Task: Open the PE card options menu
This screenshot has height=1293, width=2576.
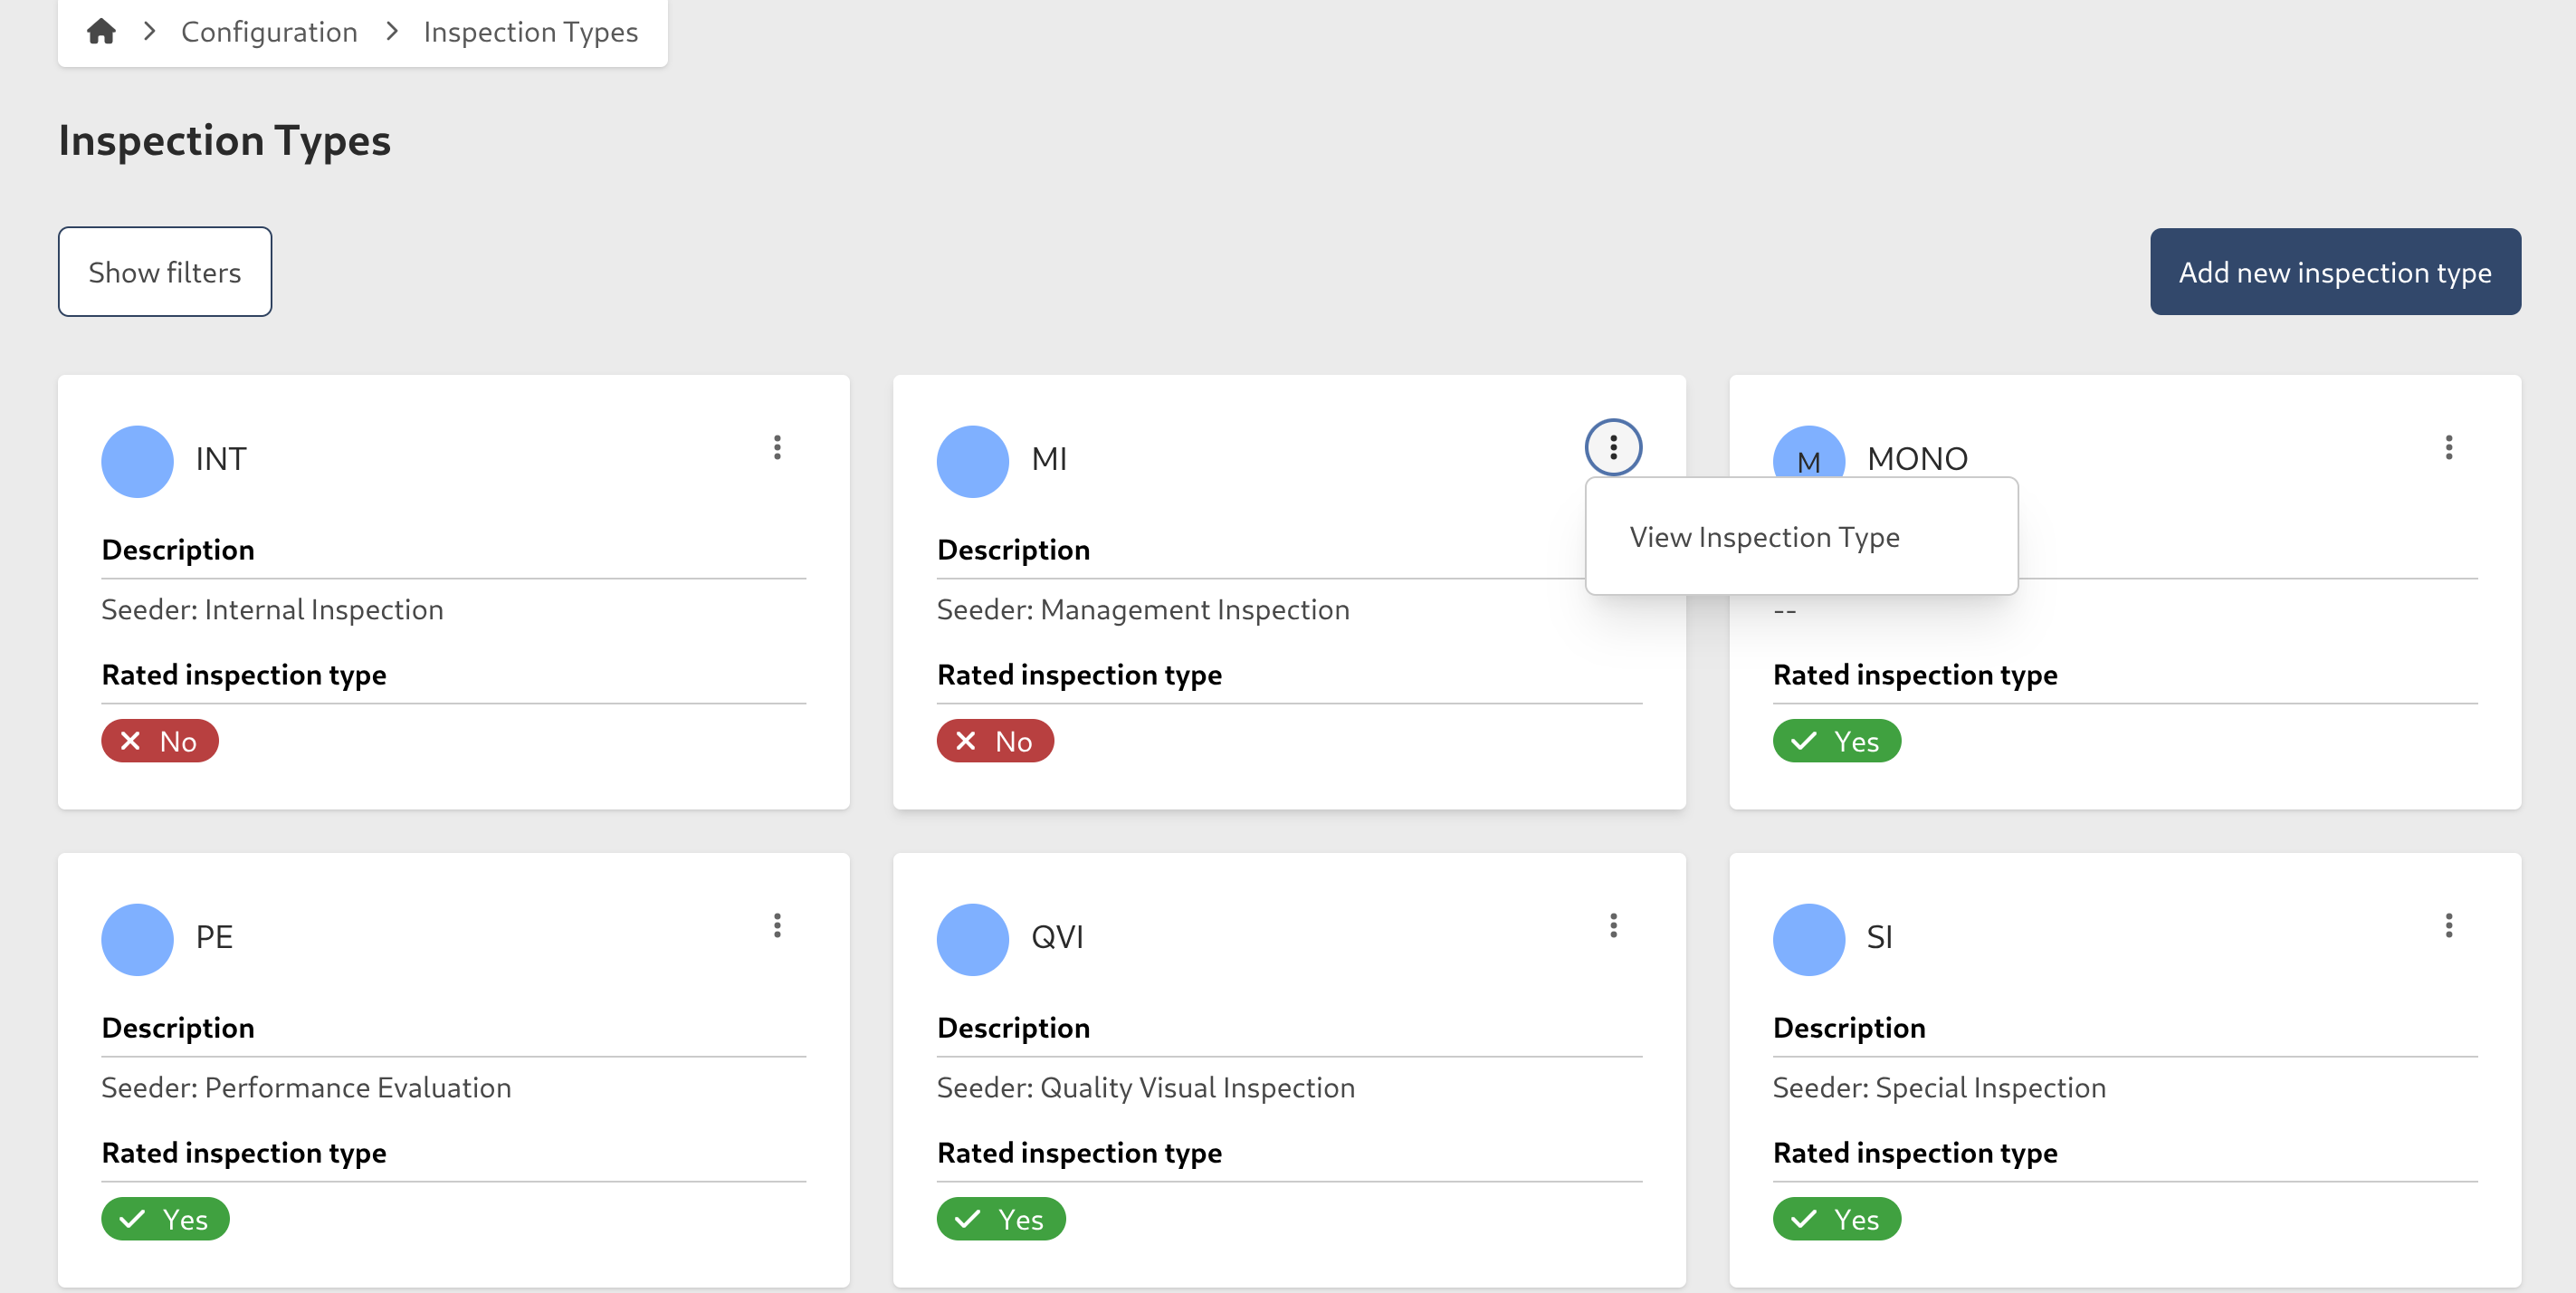Action: click(777, 926)
